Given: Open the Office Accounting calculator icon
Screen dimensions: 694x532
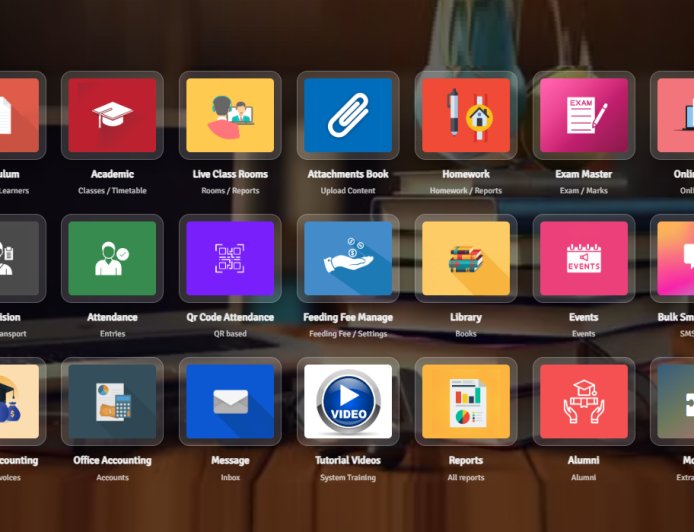Looking at the screenshot, I should click(112, 401).
